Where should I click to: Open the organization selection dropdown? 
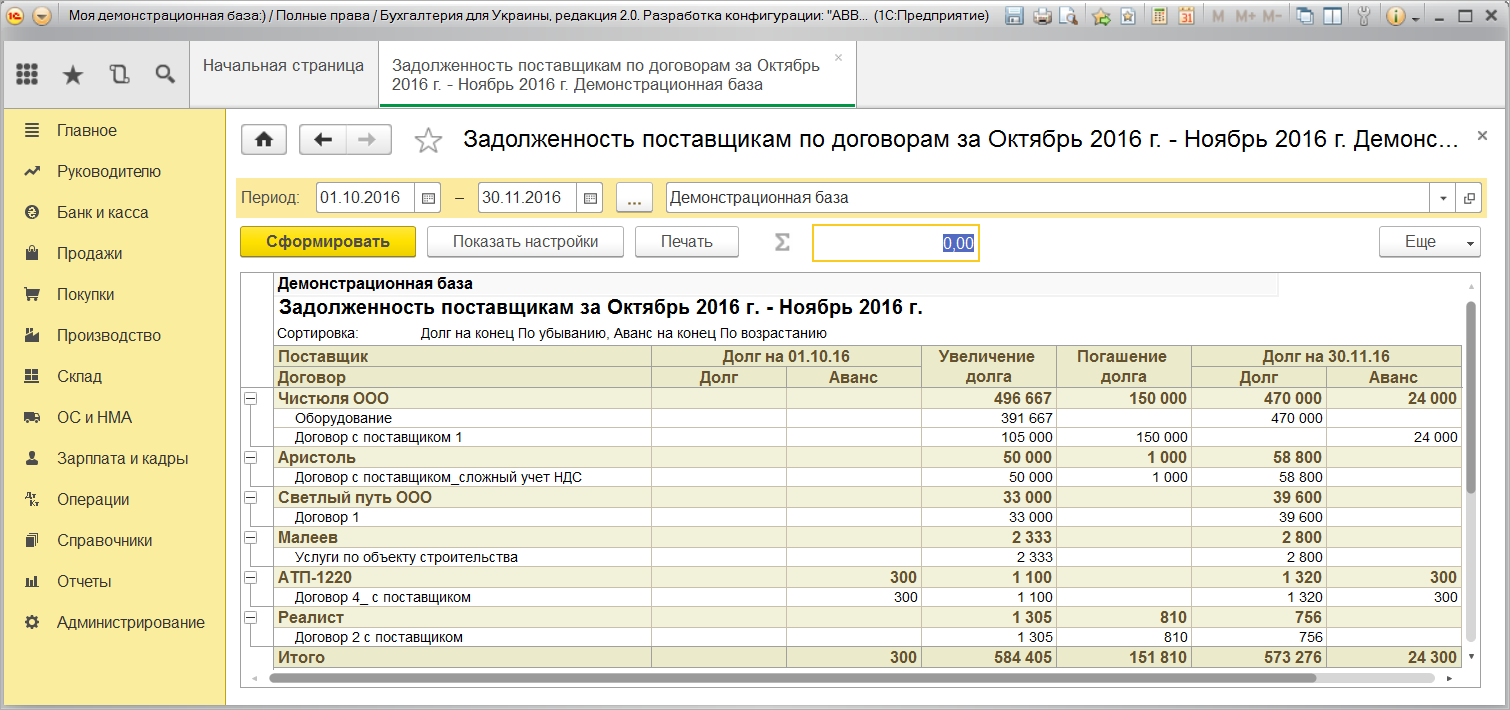point(1441,197)
